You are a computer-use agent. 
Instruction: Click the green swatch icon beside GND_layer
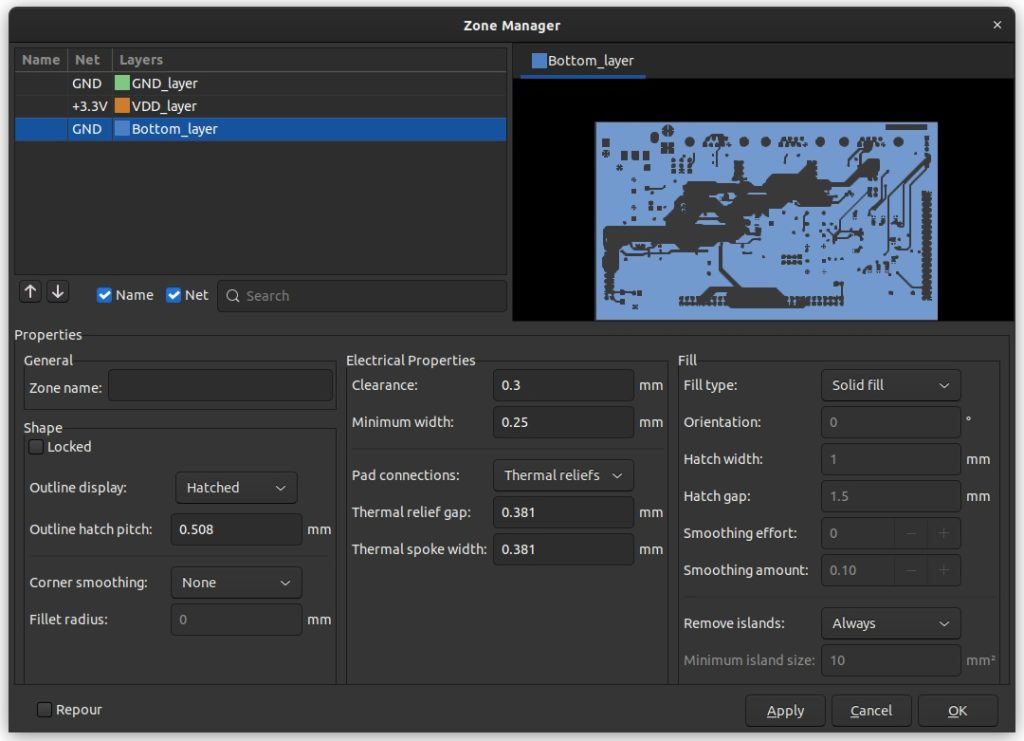click(125, 83)
